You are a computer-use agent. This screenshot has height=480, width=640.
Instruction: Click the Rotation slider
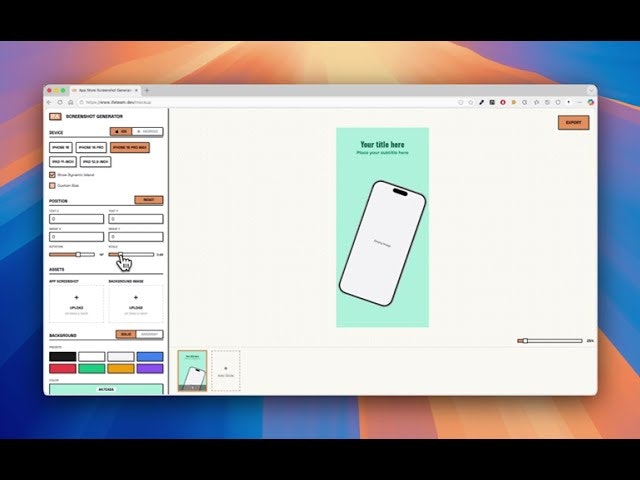coord(72,254)
